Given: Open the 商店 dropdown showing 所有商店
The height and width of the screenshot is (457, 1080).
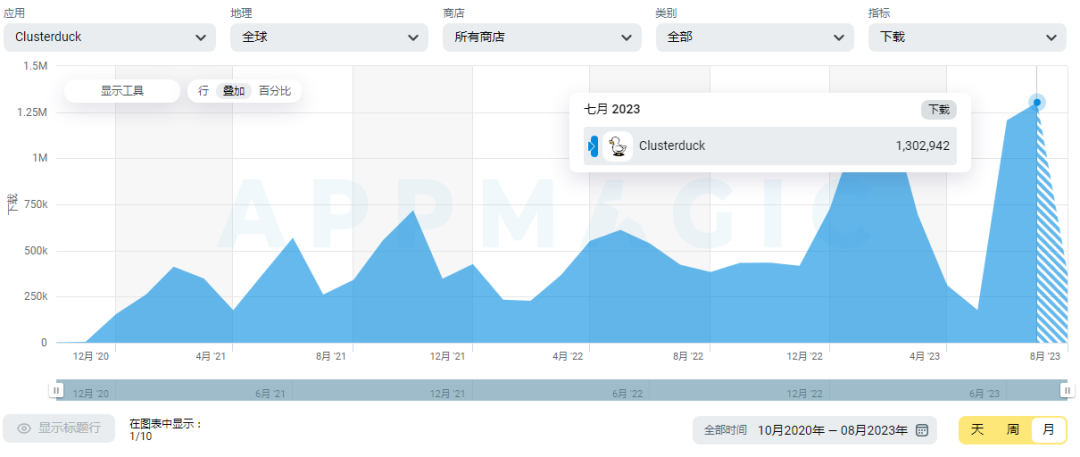Looking at the screenshot, I should click(x=542, y=37).
